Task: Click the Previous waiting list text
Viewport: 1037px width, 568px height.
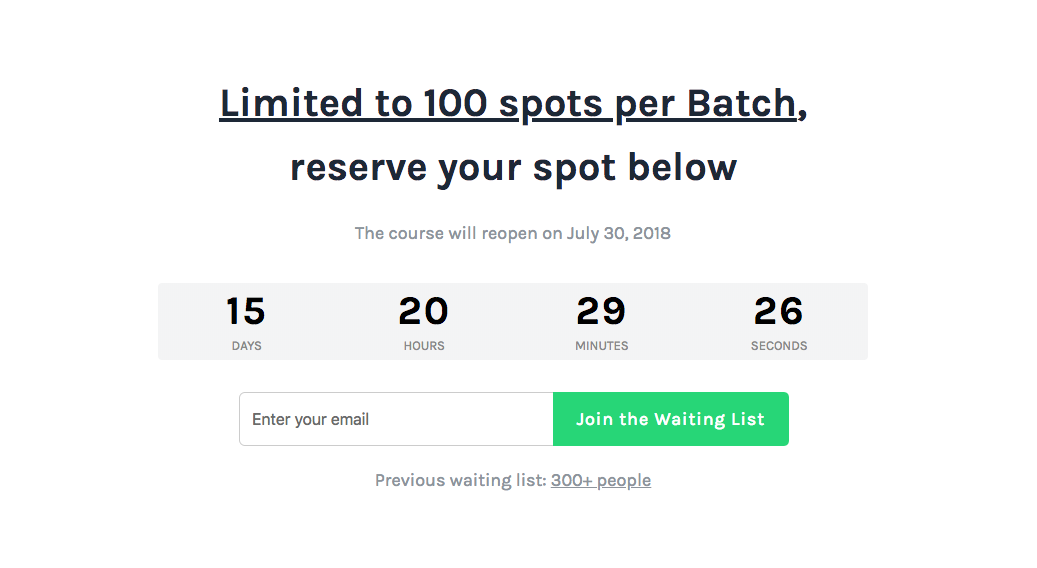Action: [x=460, y=480]
